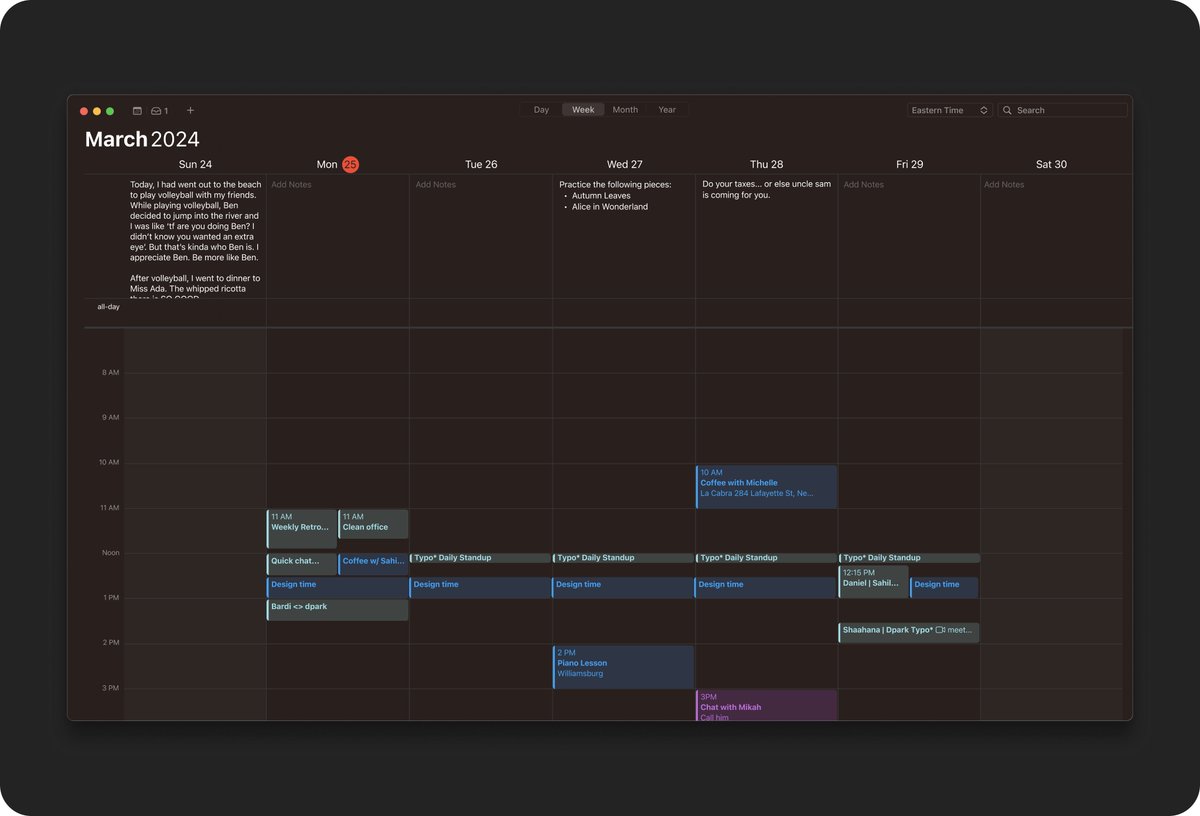
Task: Click the Thu 28 day header
Action: tap(767, 164)
